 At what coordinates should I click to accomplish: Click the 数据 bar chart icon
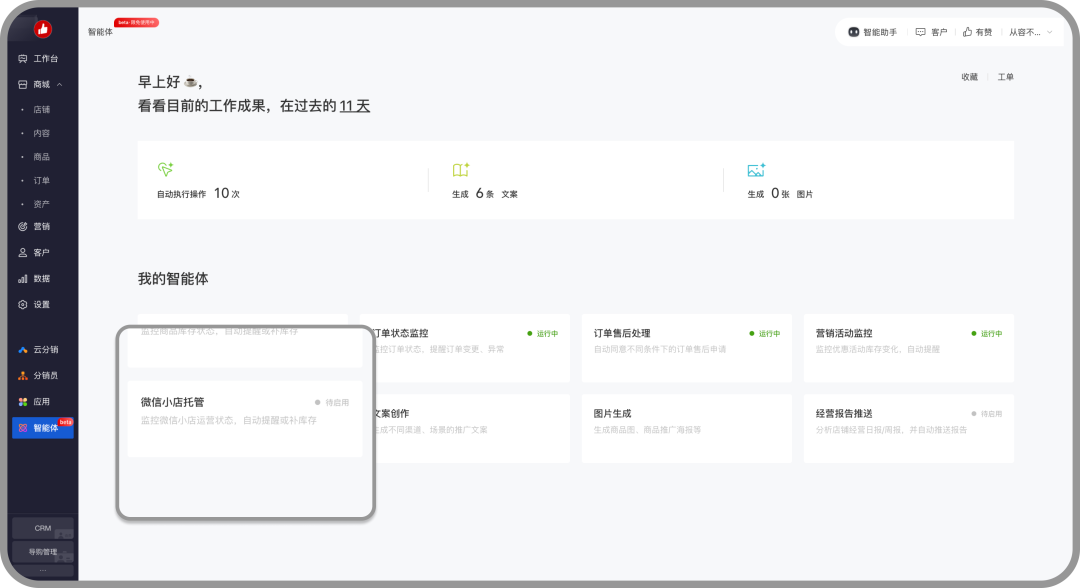coord(23,279)
